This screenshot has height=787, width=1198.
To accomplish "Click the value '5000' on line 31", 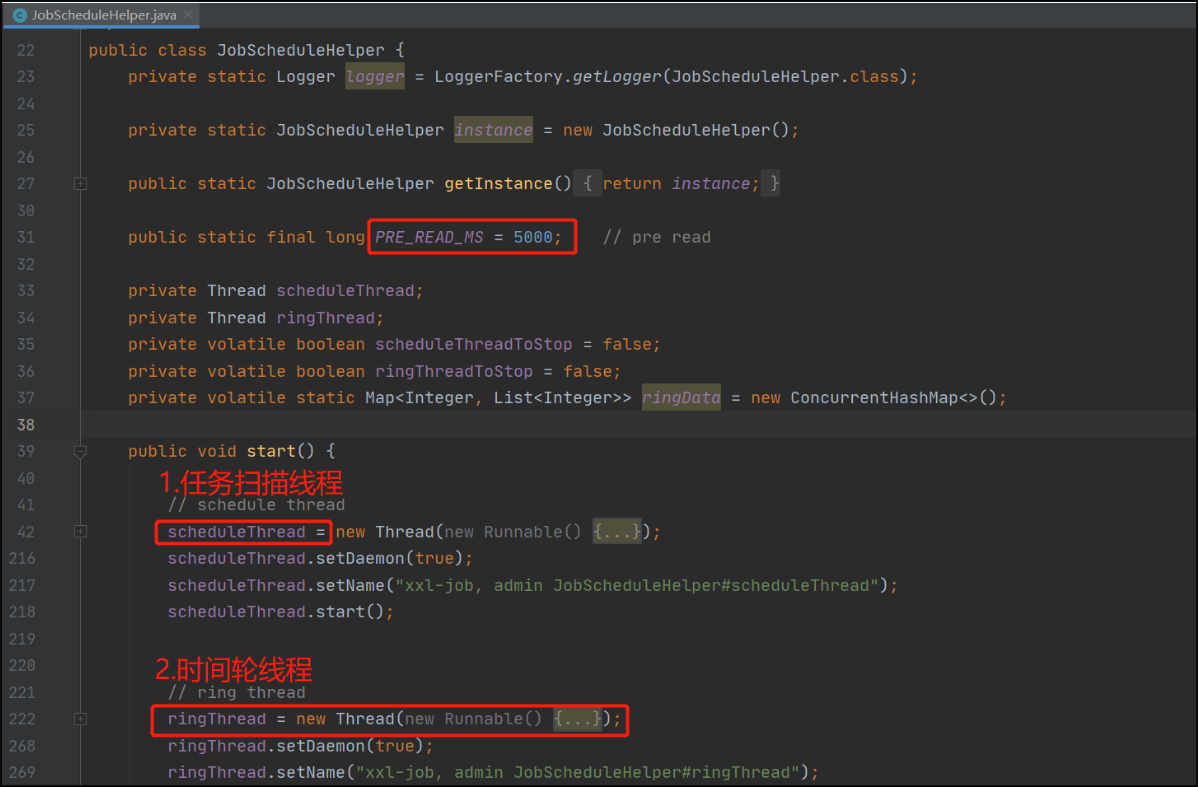I will pos(533,238).
